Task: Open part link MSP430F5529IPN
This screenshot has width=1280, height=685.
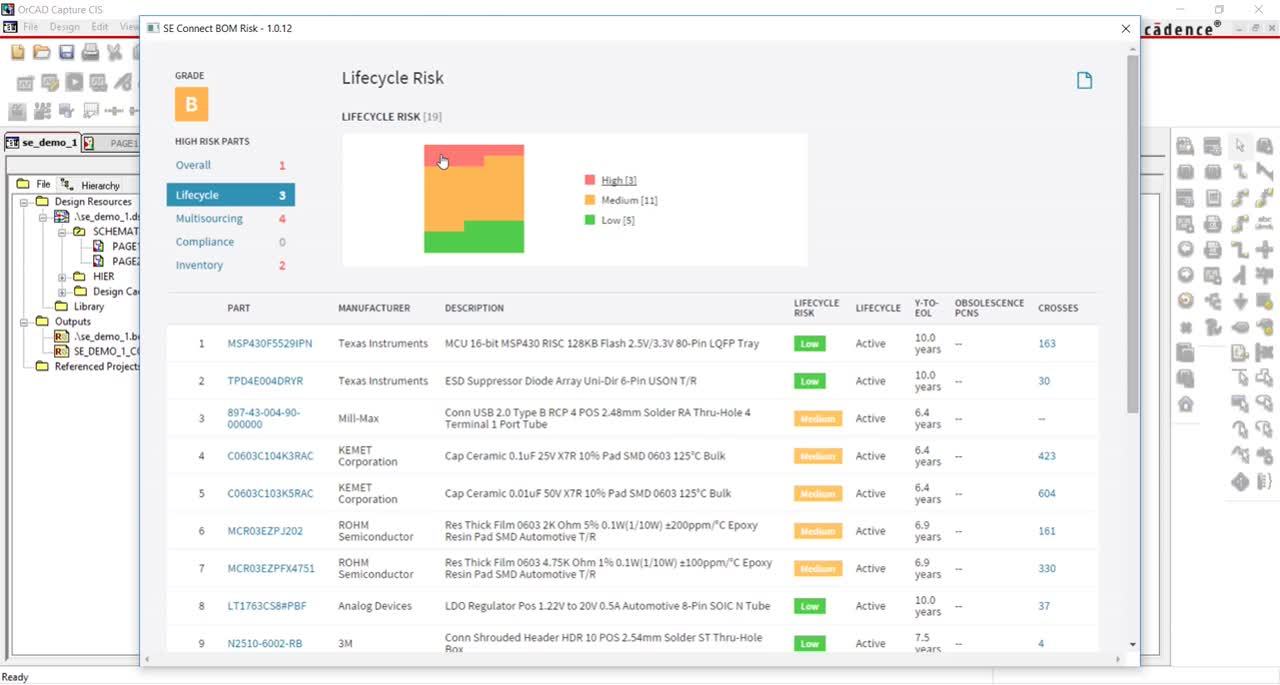Action: (x=270, y=343)
